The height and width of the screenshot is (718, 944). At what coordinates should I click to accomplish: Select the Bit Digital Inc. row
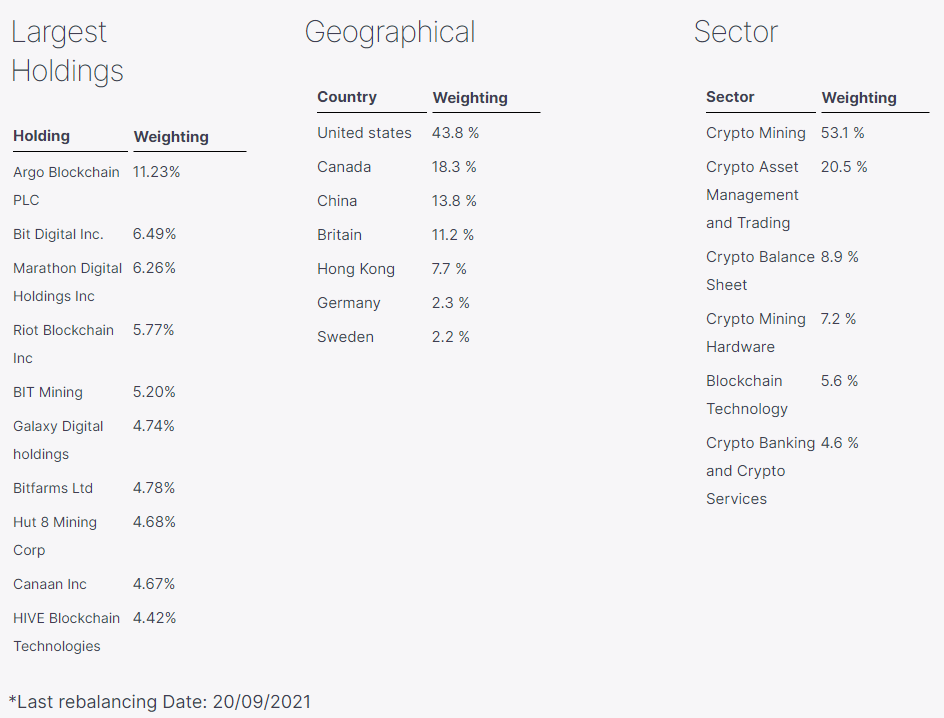pyautogui.click(x=58, y=234)
